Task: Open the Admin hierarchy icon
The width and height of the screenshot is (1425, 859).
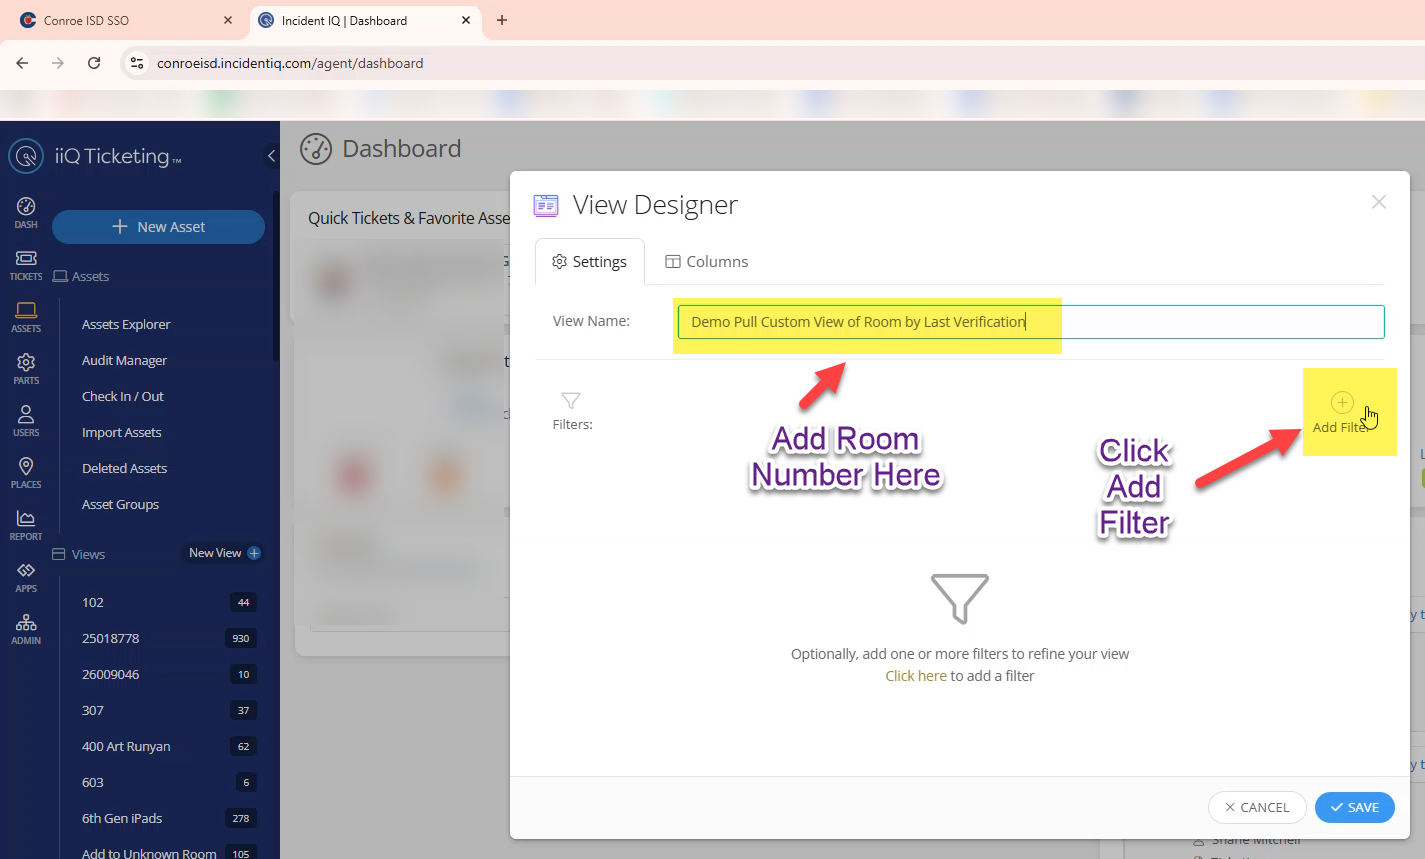Action: click(x=25, y=620)
